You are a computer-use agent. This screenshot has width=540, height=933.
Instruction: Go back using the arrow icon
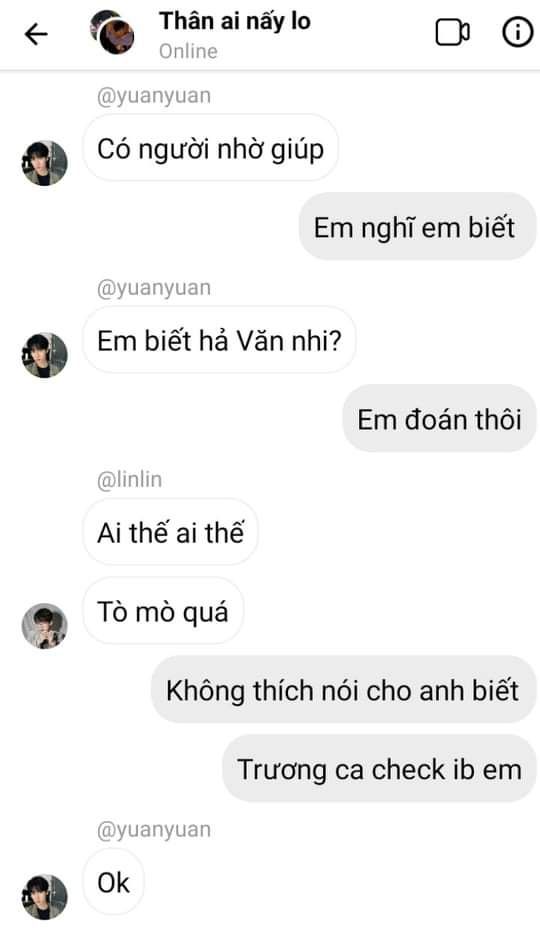coord(36,35)
